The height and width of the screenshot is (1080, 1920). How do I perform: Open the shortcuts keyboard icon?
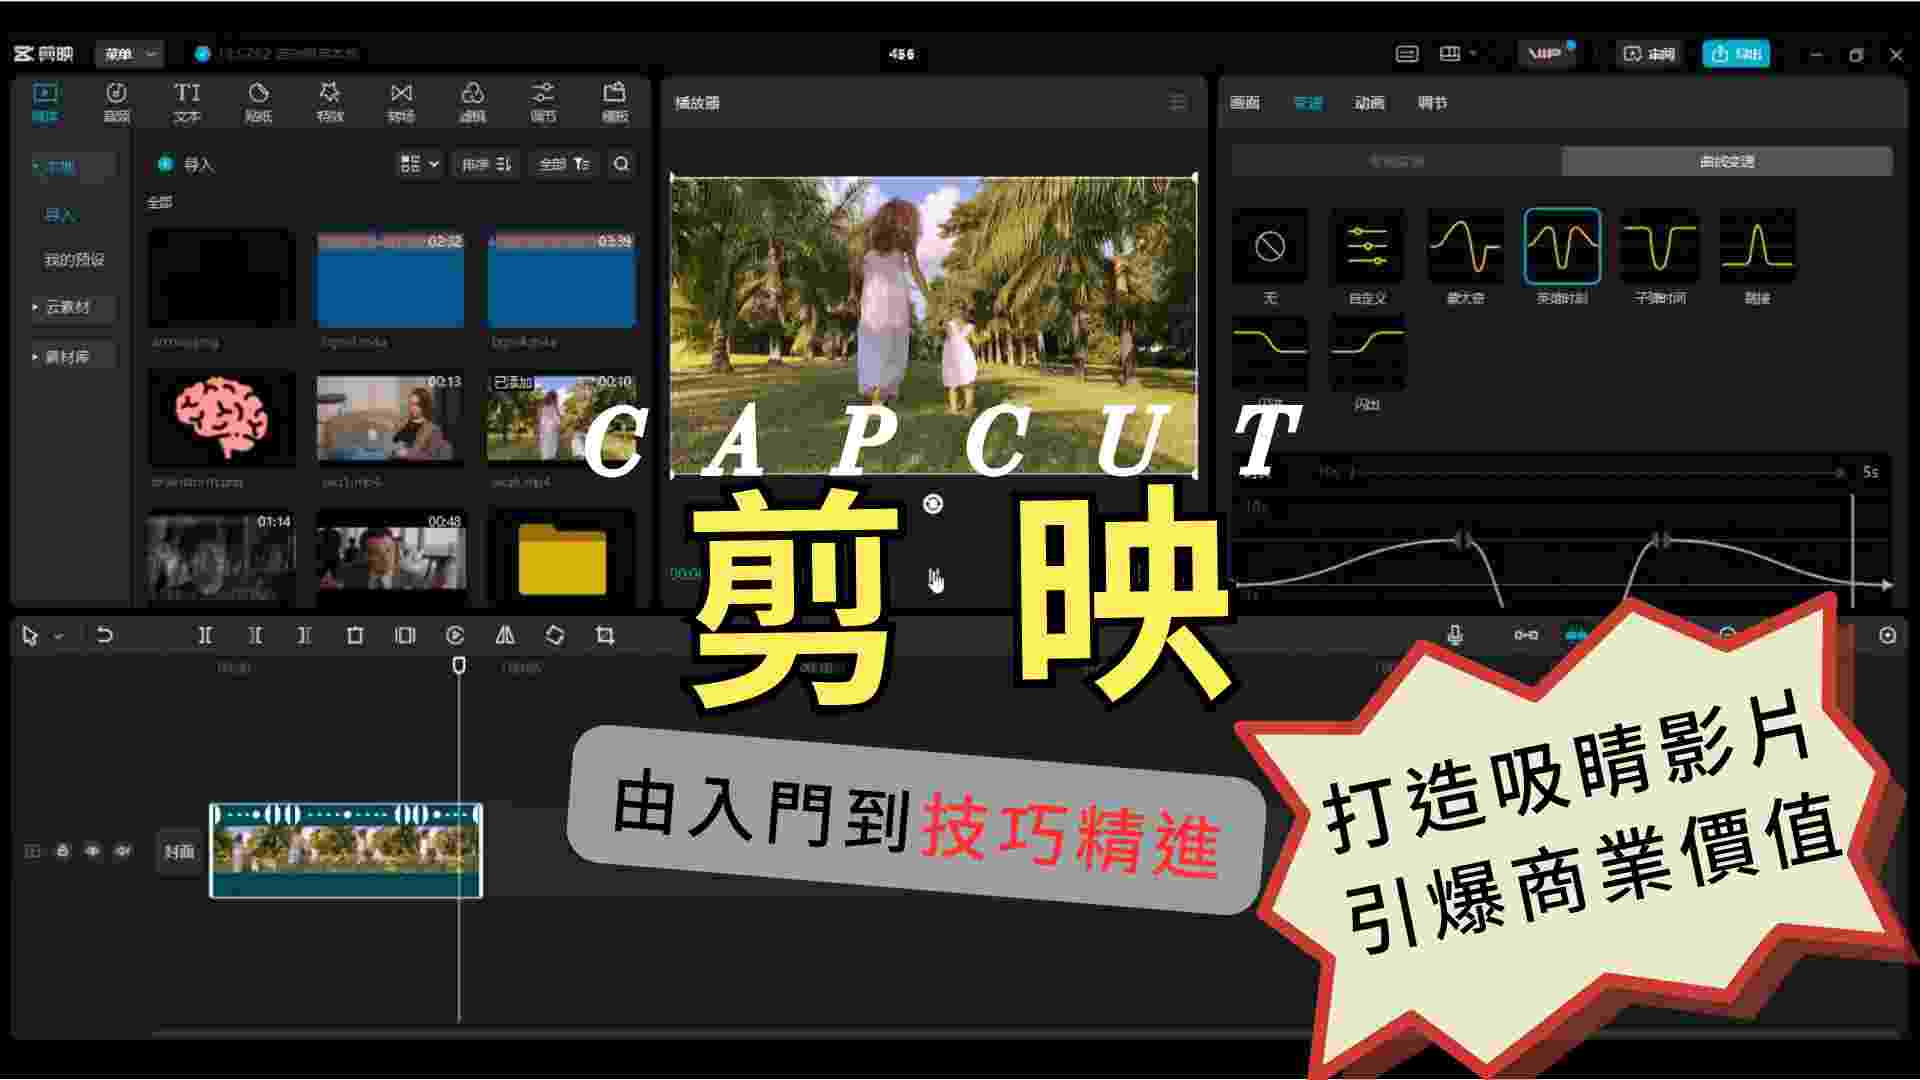click(1407, 54)
